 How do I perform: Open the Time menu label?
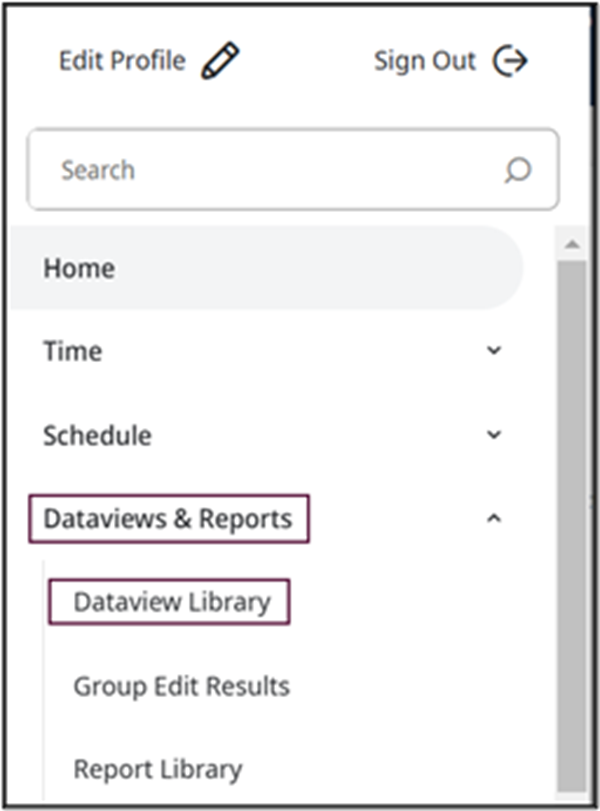[x=72, y=351]
